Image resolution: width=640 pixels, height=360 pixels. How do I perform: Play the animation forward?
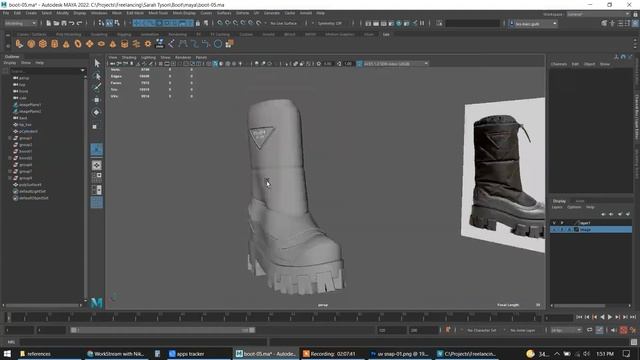click(x=610, y=317)
